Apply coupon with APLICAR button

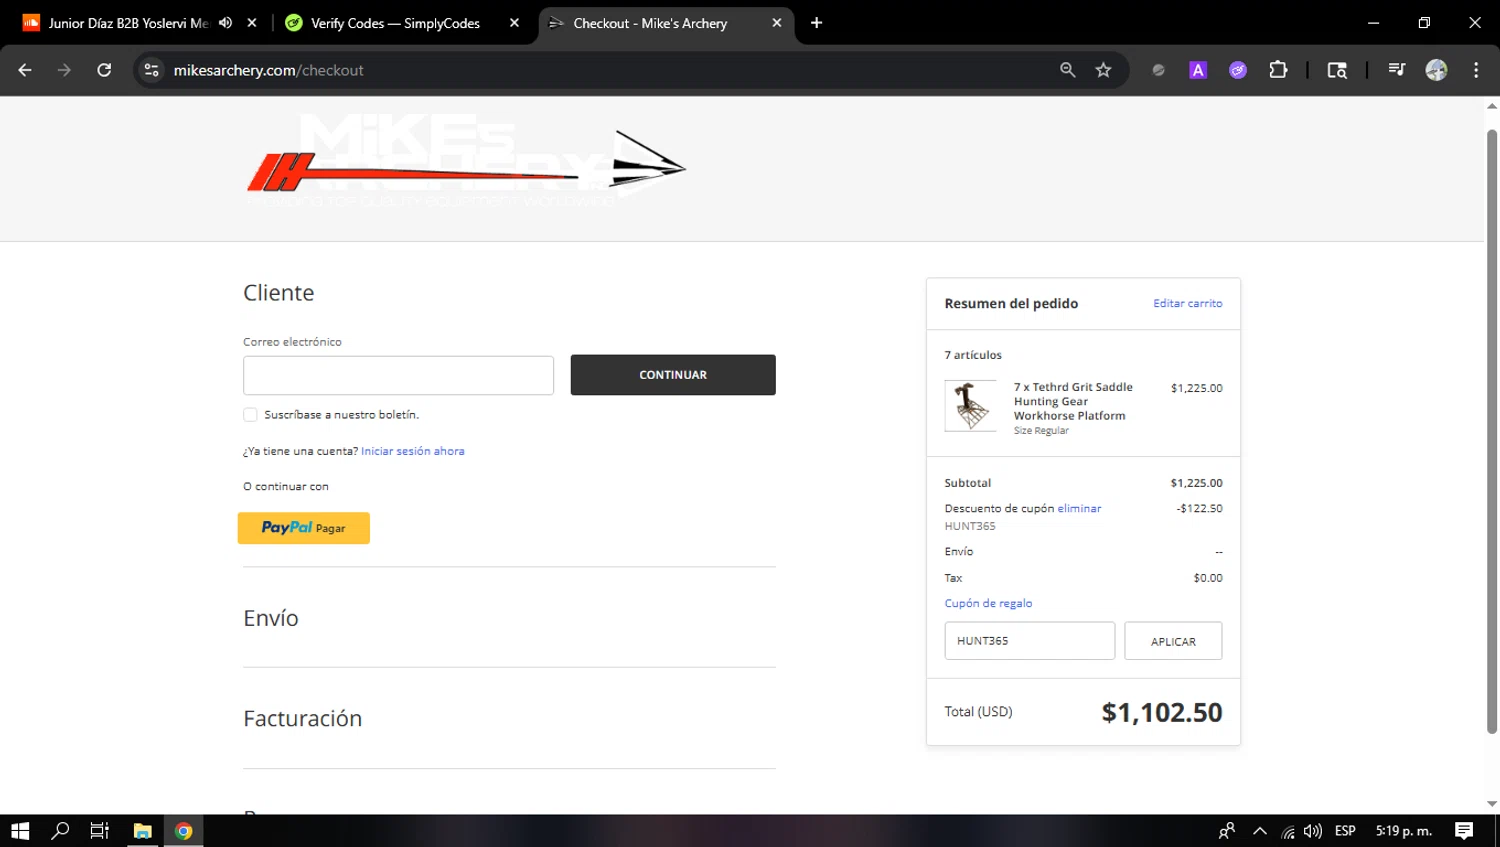1173,641
